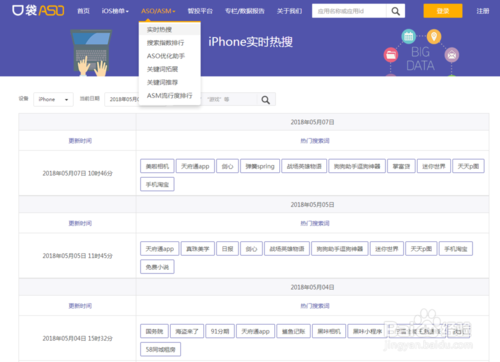Click 战场英雄物语 tag in the 05月05日 row
The image size is (500, 362).
tap(287, 249)
